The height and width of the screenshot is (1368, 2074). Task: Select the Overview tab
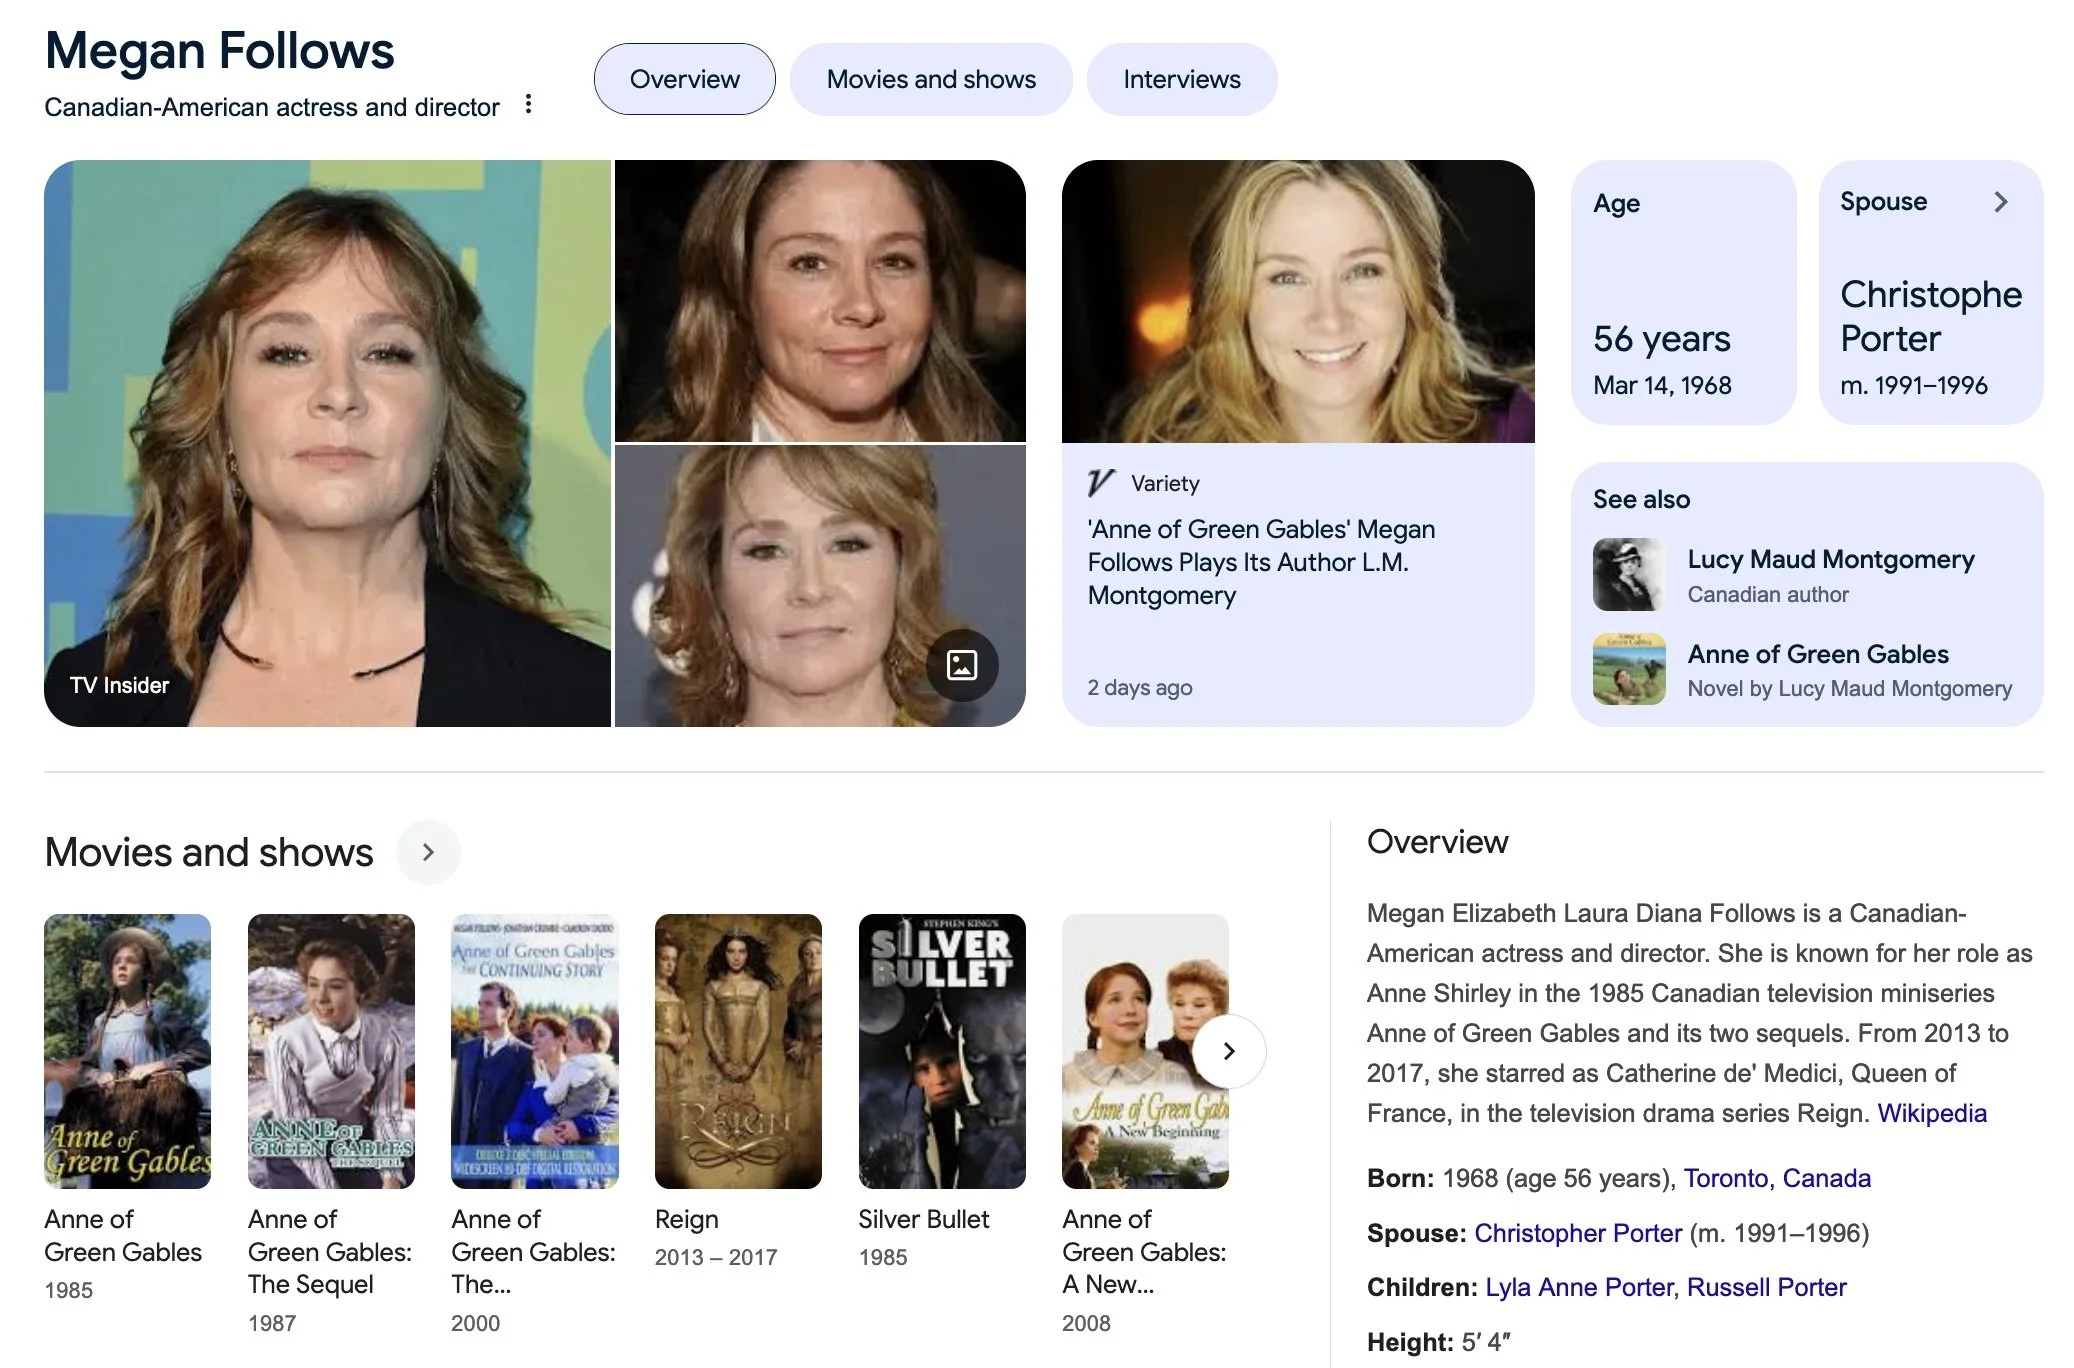[684, 79]
